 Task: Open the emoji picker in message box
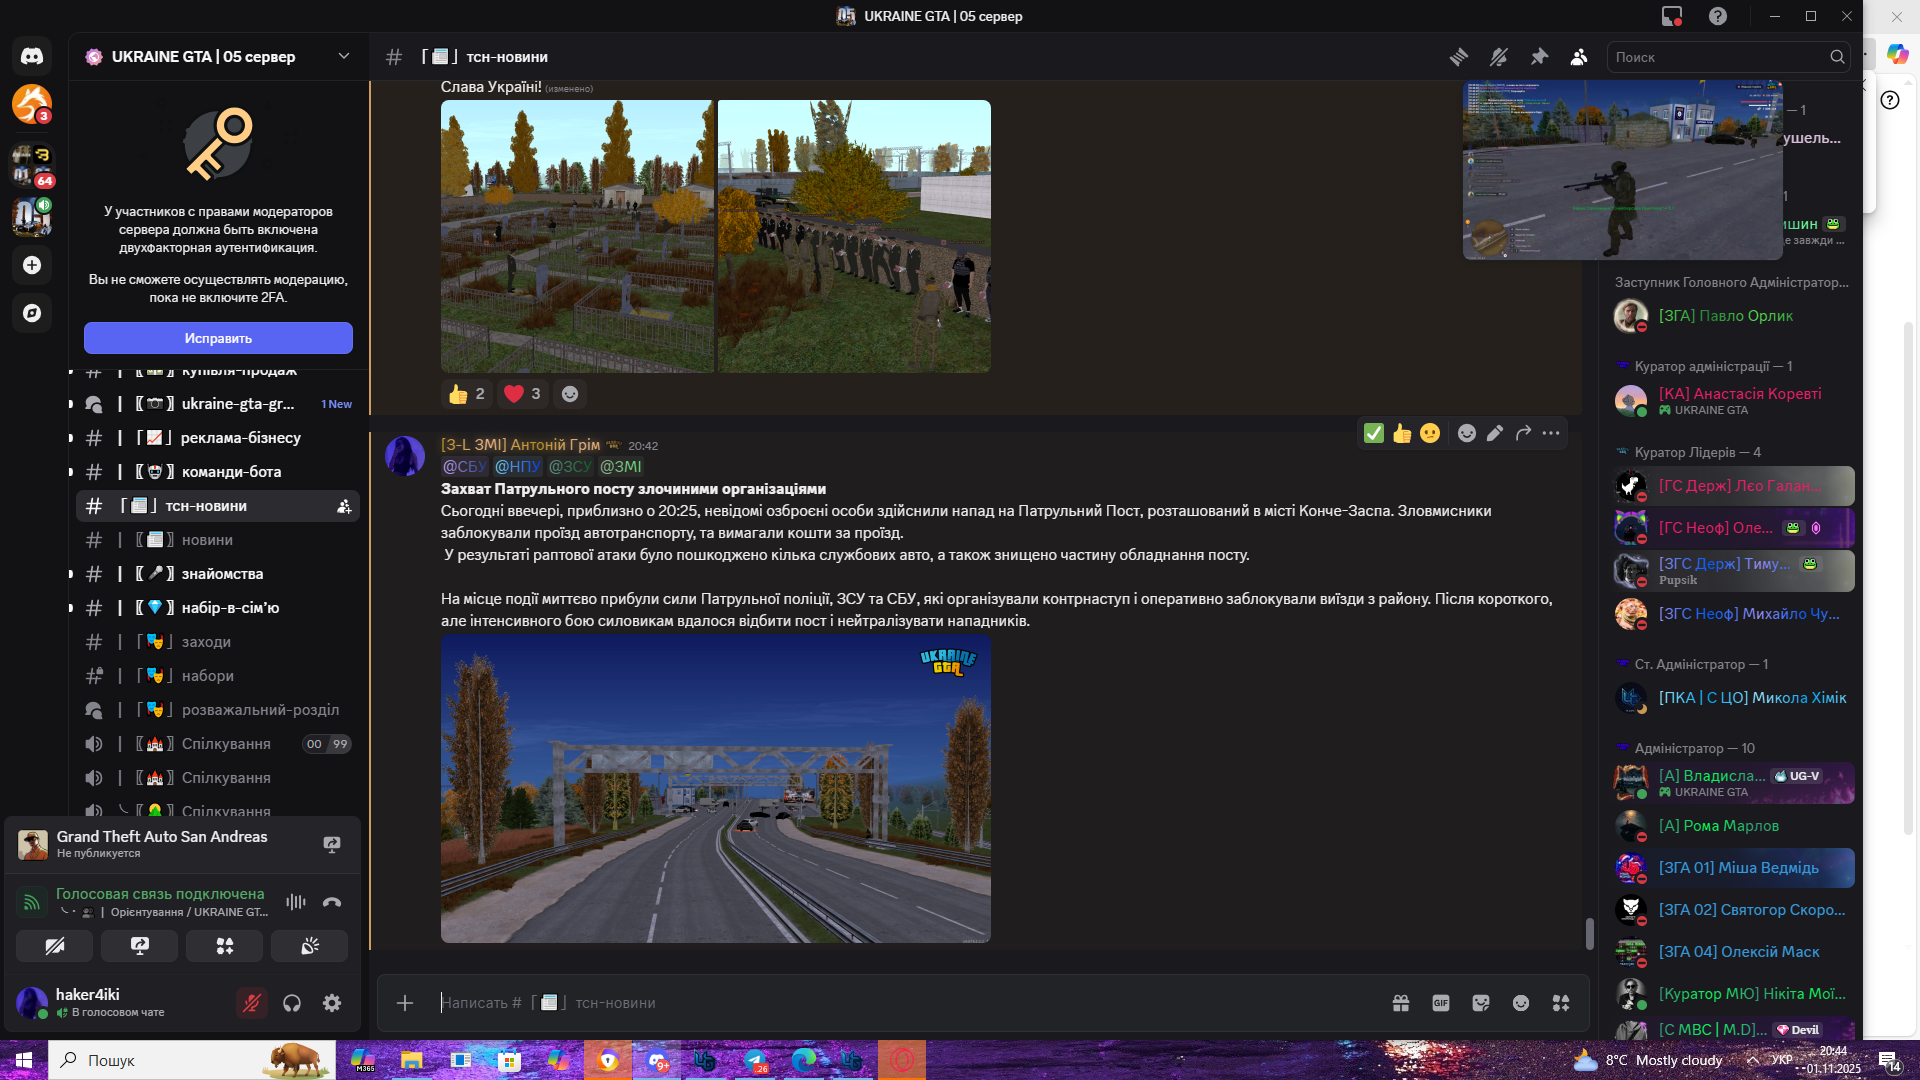[x=1521, y=1003]
